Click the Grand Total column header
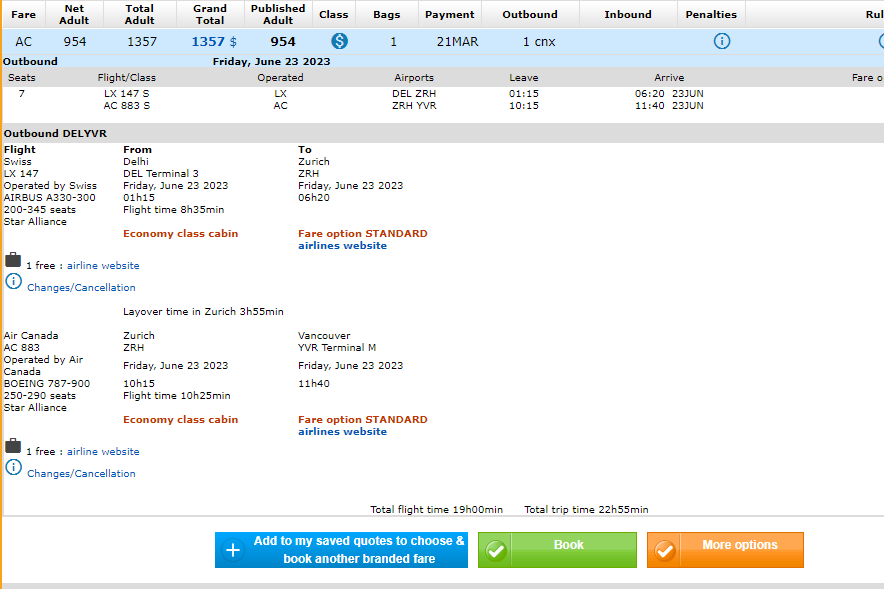This screenshot has width=884, height=589. 209,14
